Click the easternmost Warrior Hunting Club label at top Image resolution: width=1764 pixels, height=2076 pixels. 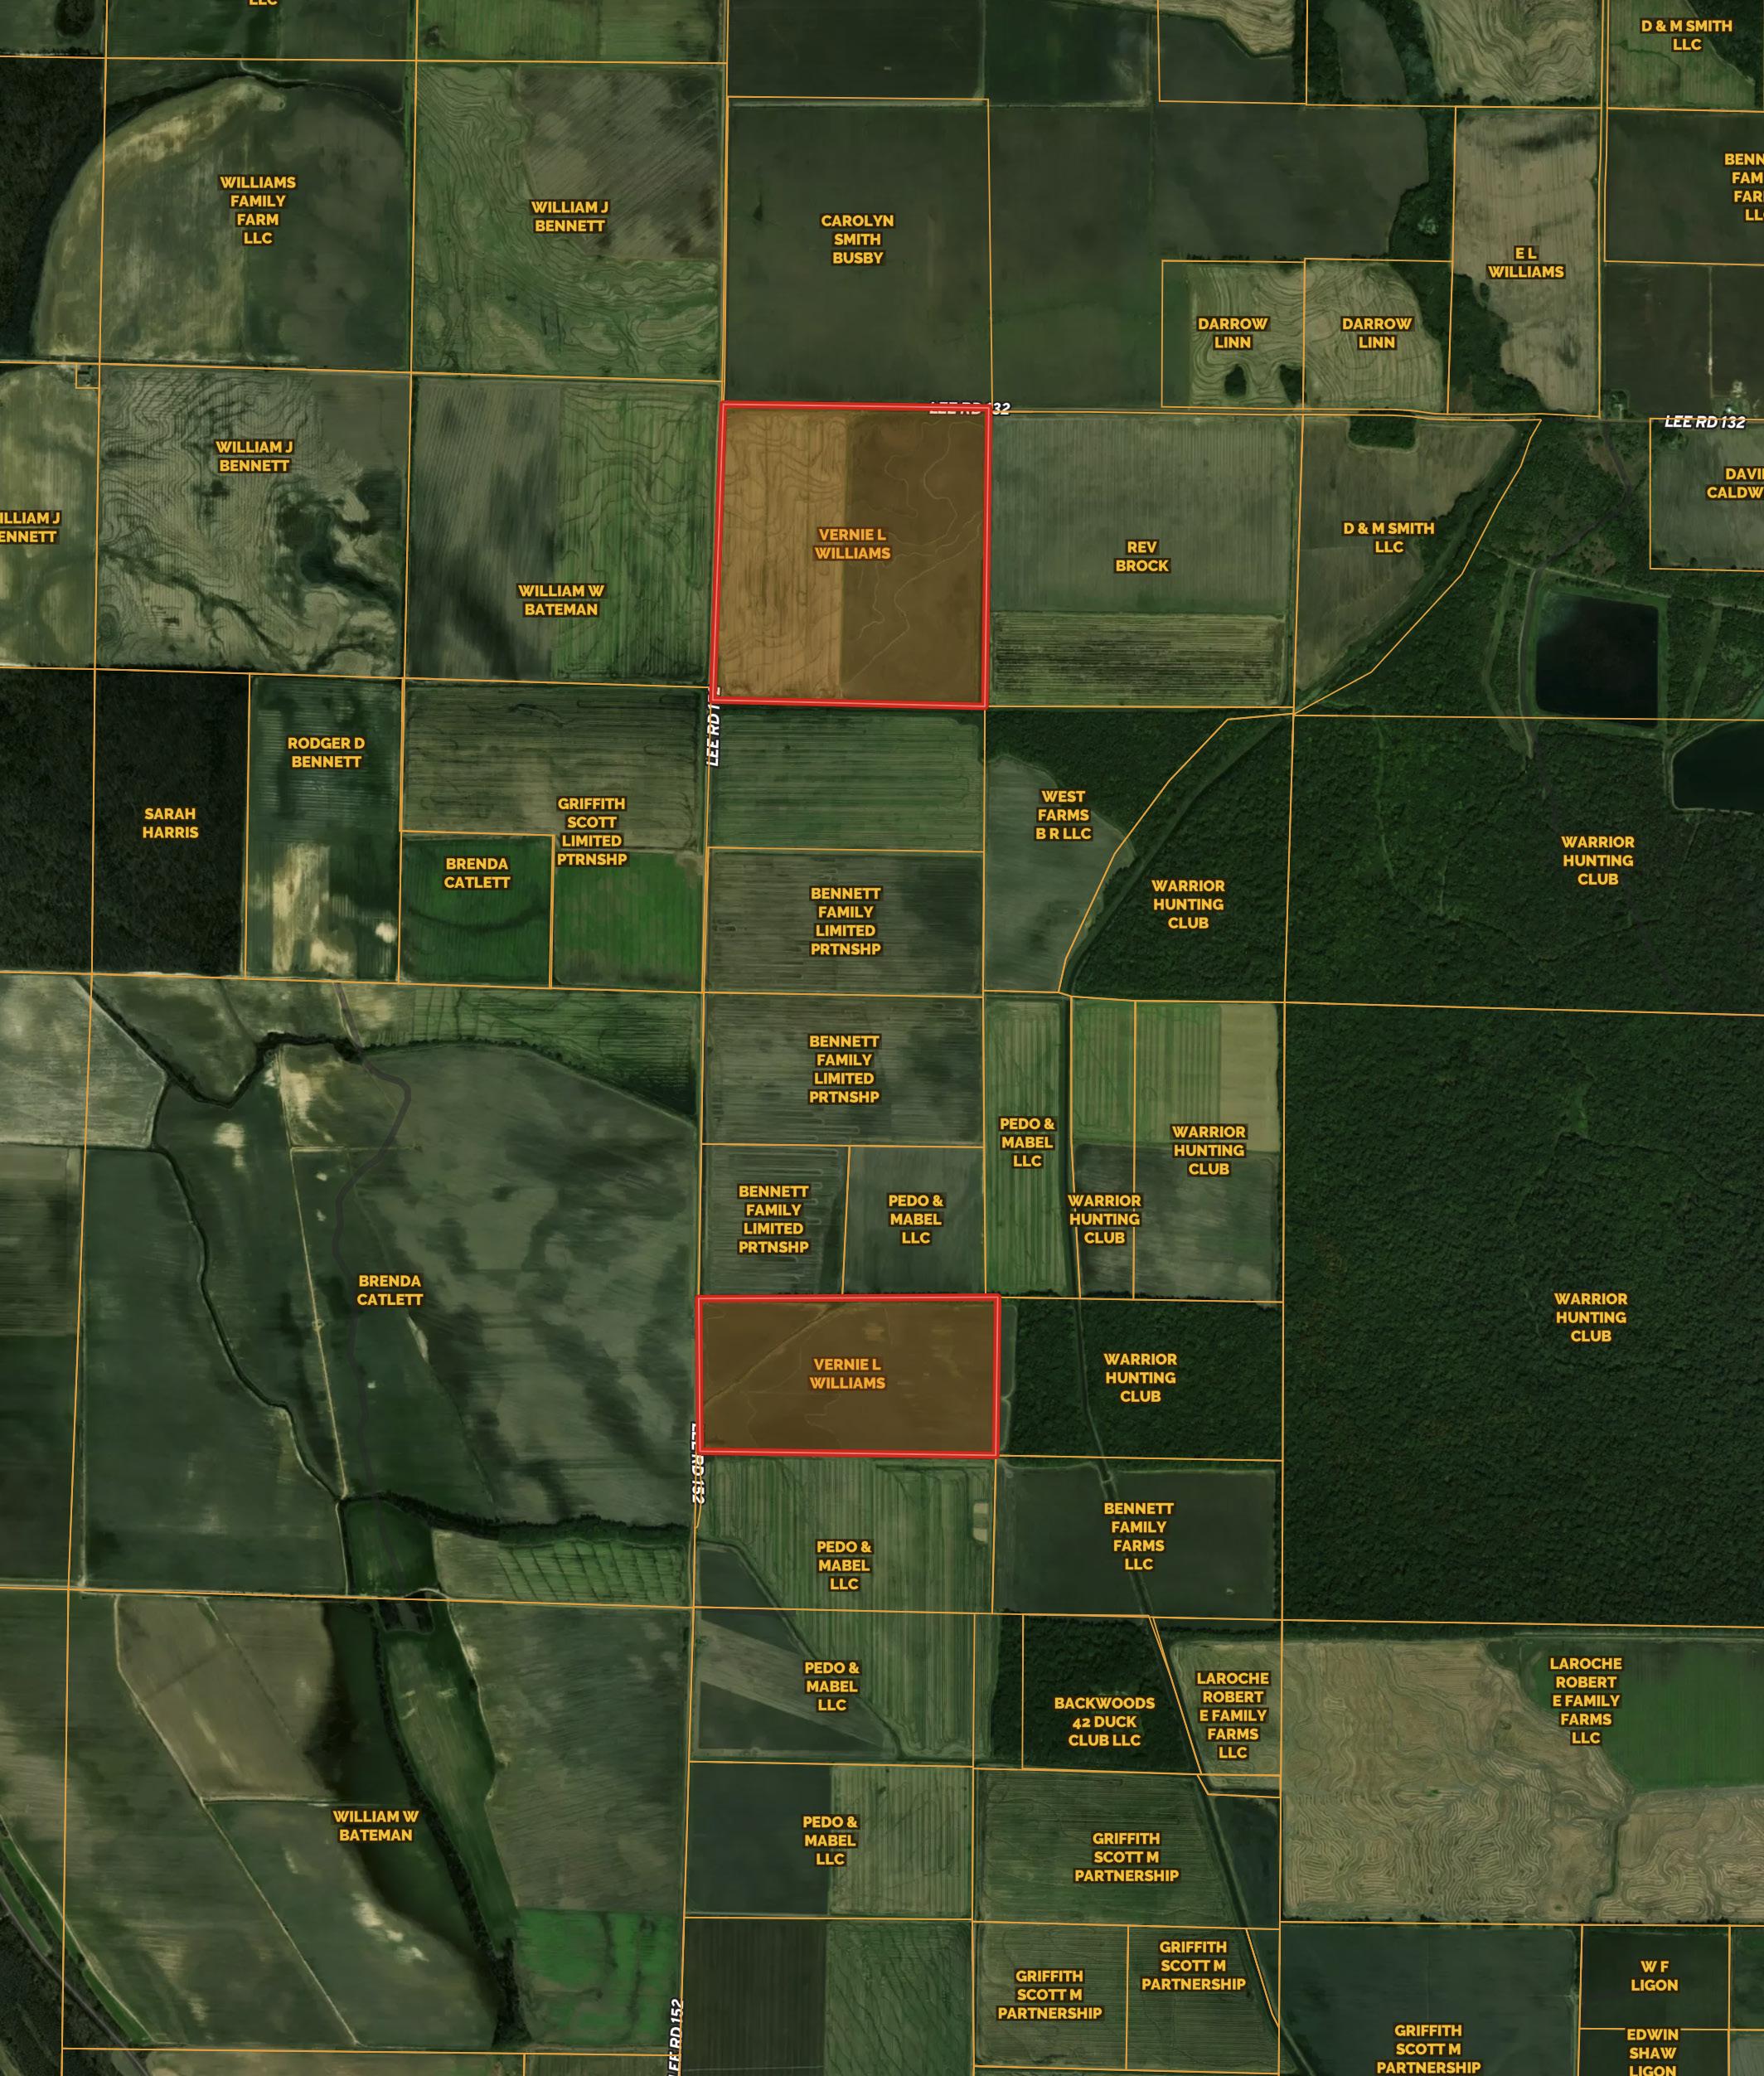1597,860
